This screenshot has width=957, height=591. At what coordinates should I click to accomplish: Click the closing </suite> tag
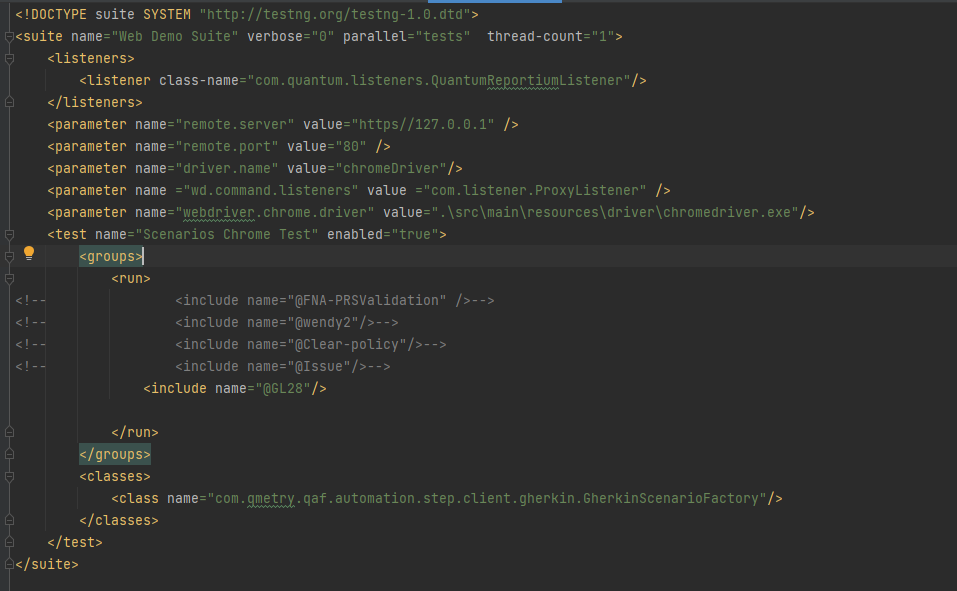pos(47,564)
